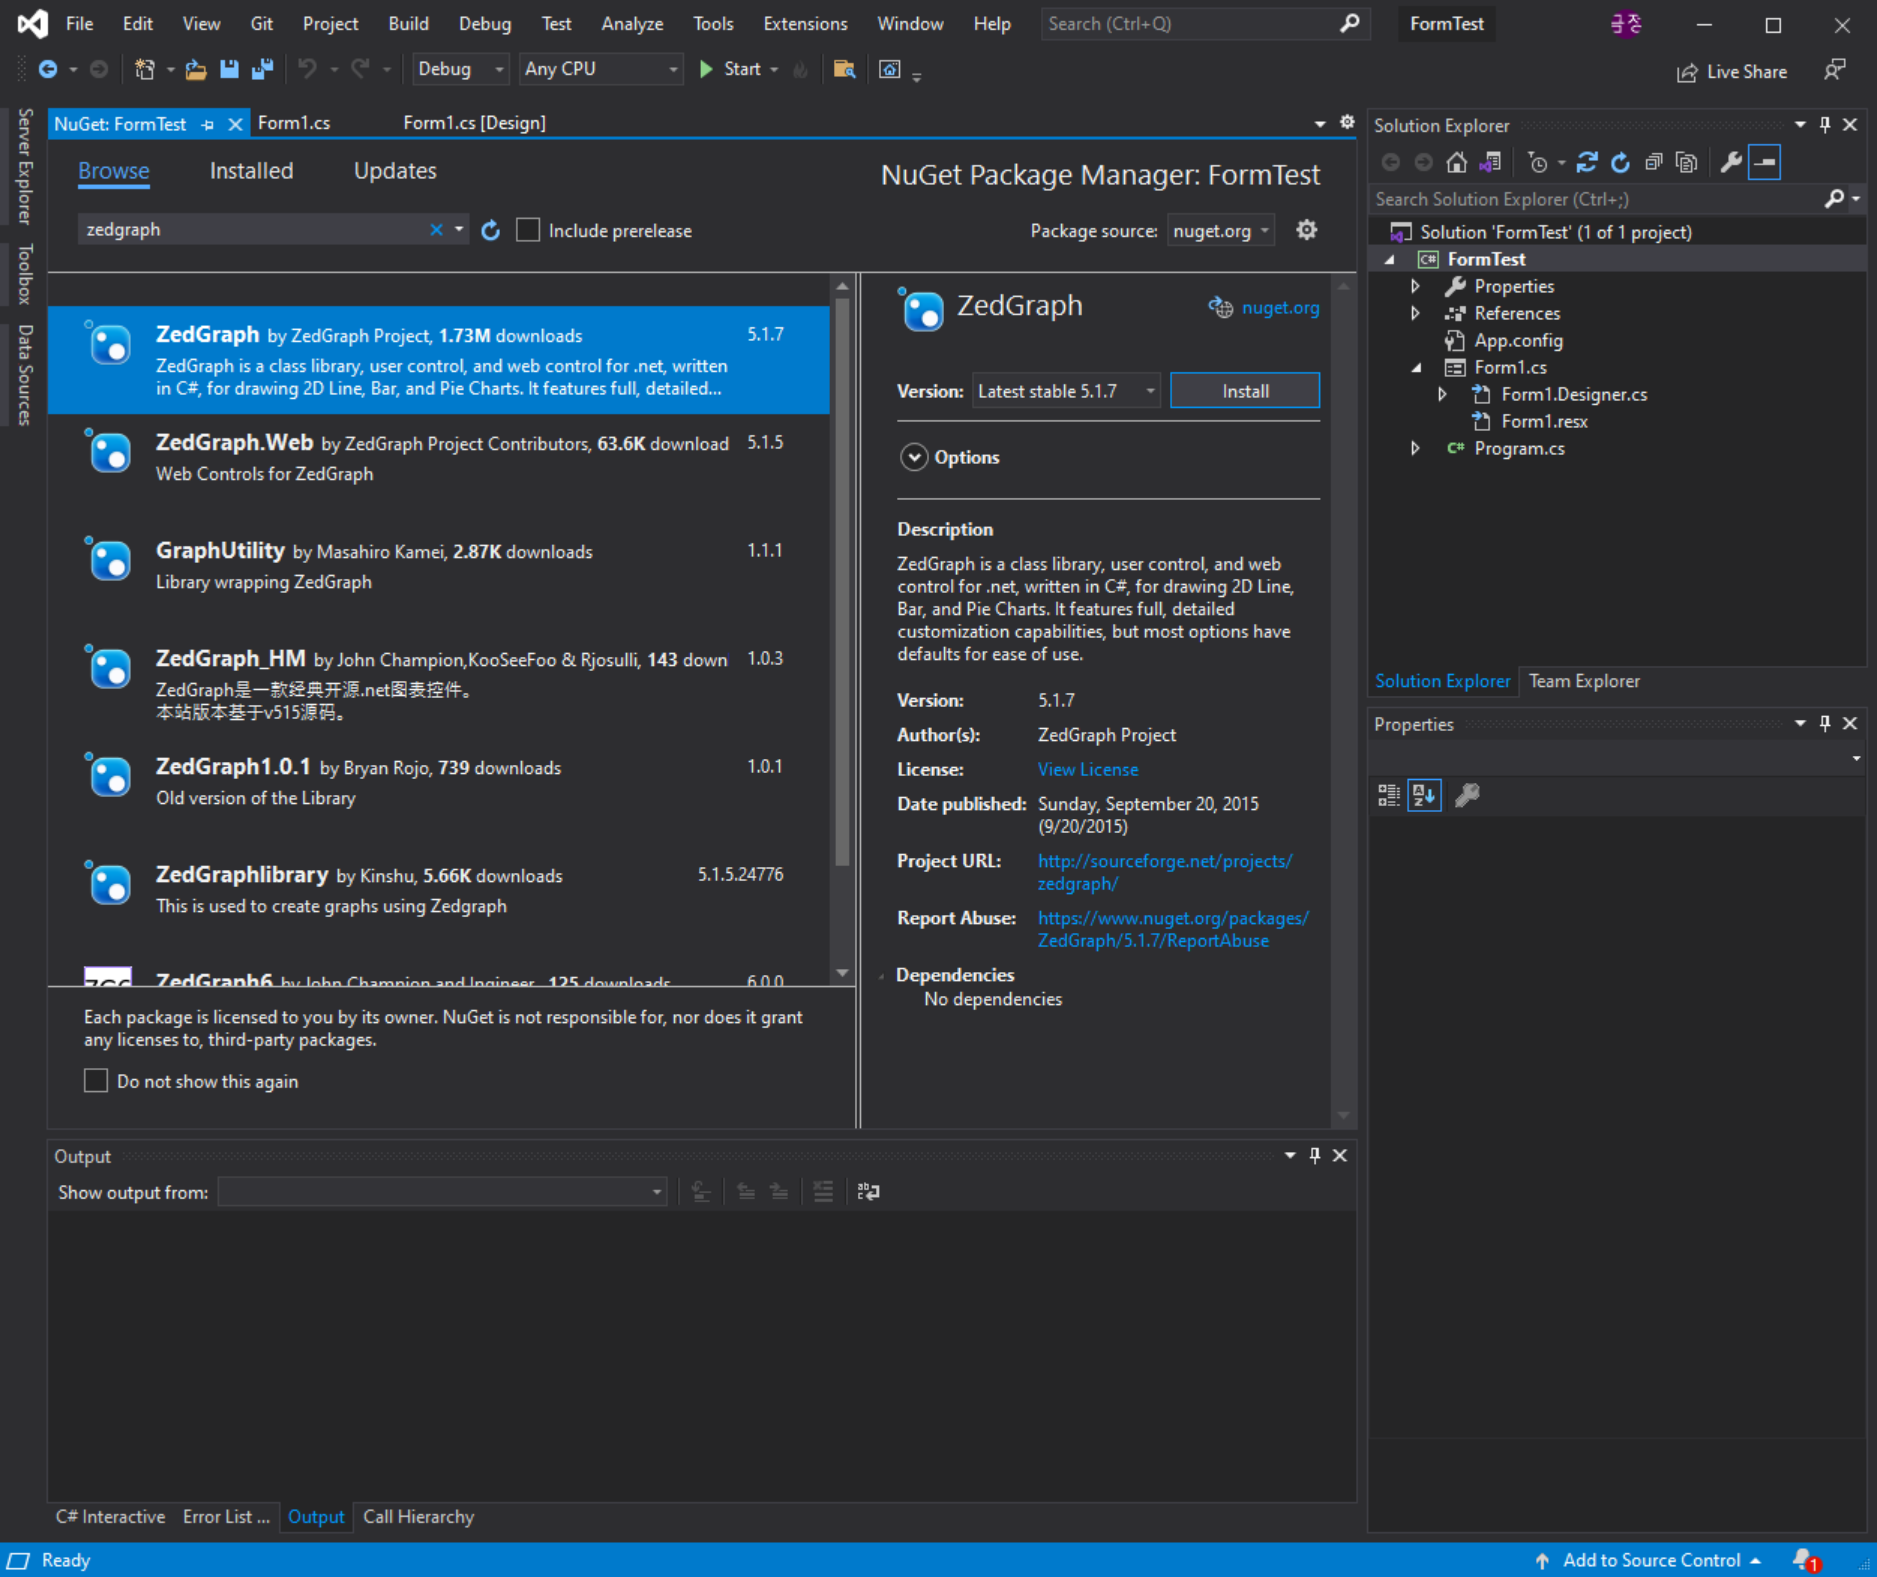The width and height of the screenshot is (1877, 1577).
Task: Open the Report Abuse link
Action: [1173, 929]
